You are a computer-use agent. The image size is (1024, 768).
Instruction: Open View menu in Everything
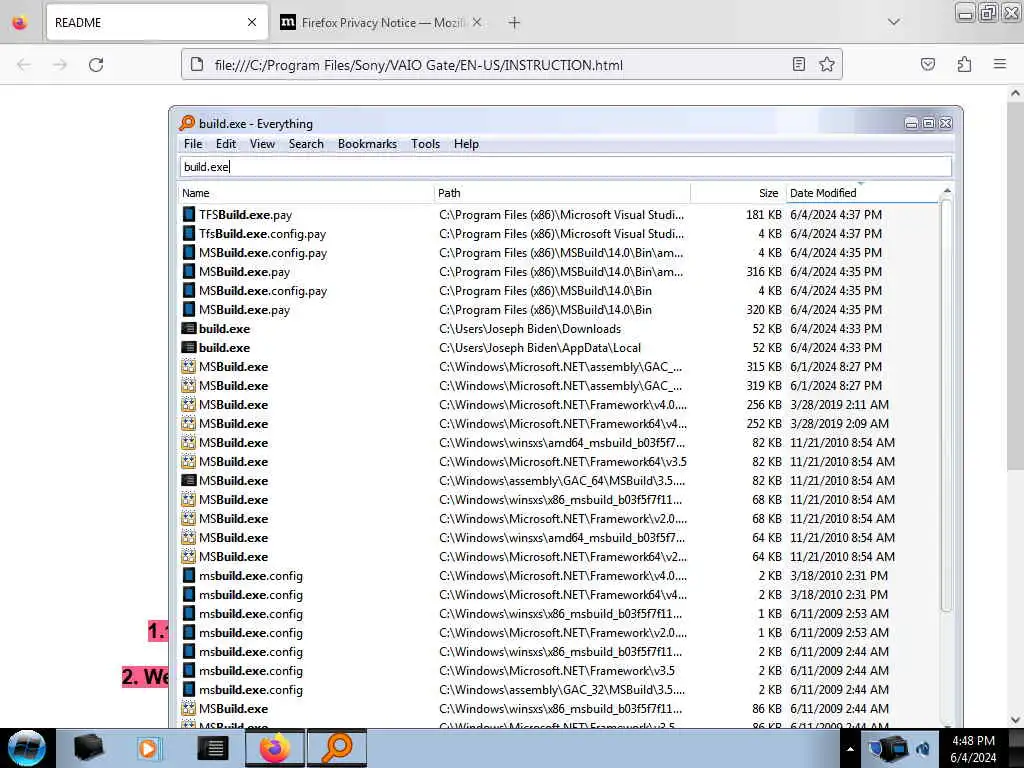click(262, 144)
